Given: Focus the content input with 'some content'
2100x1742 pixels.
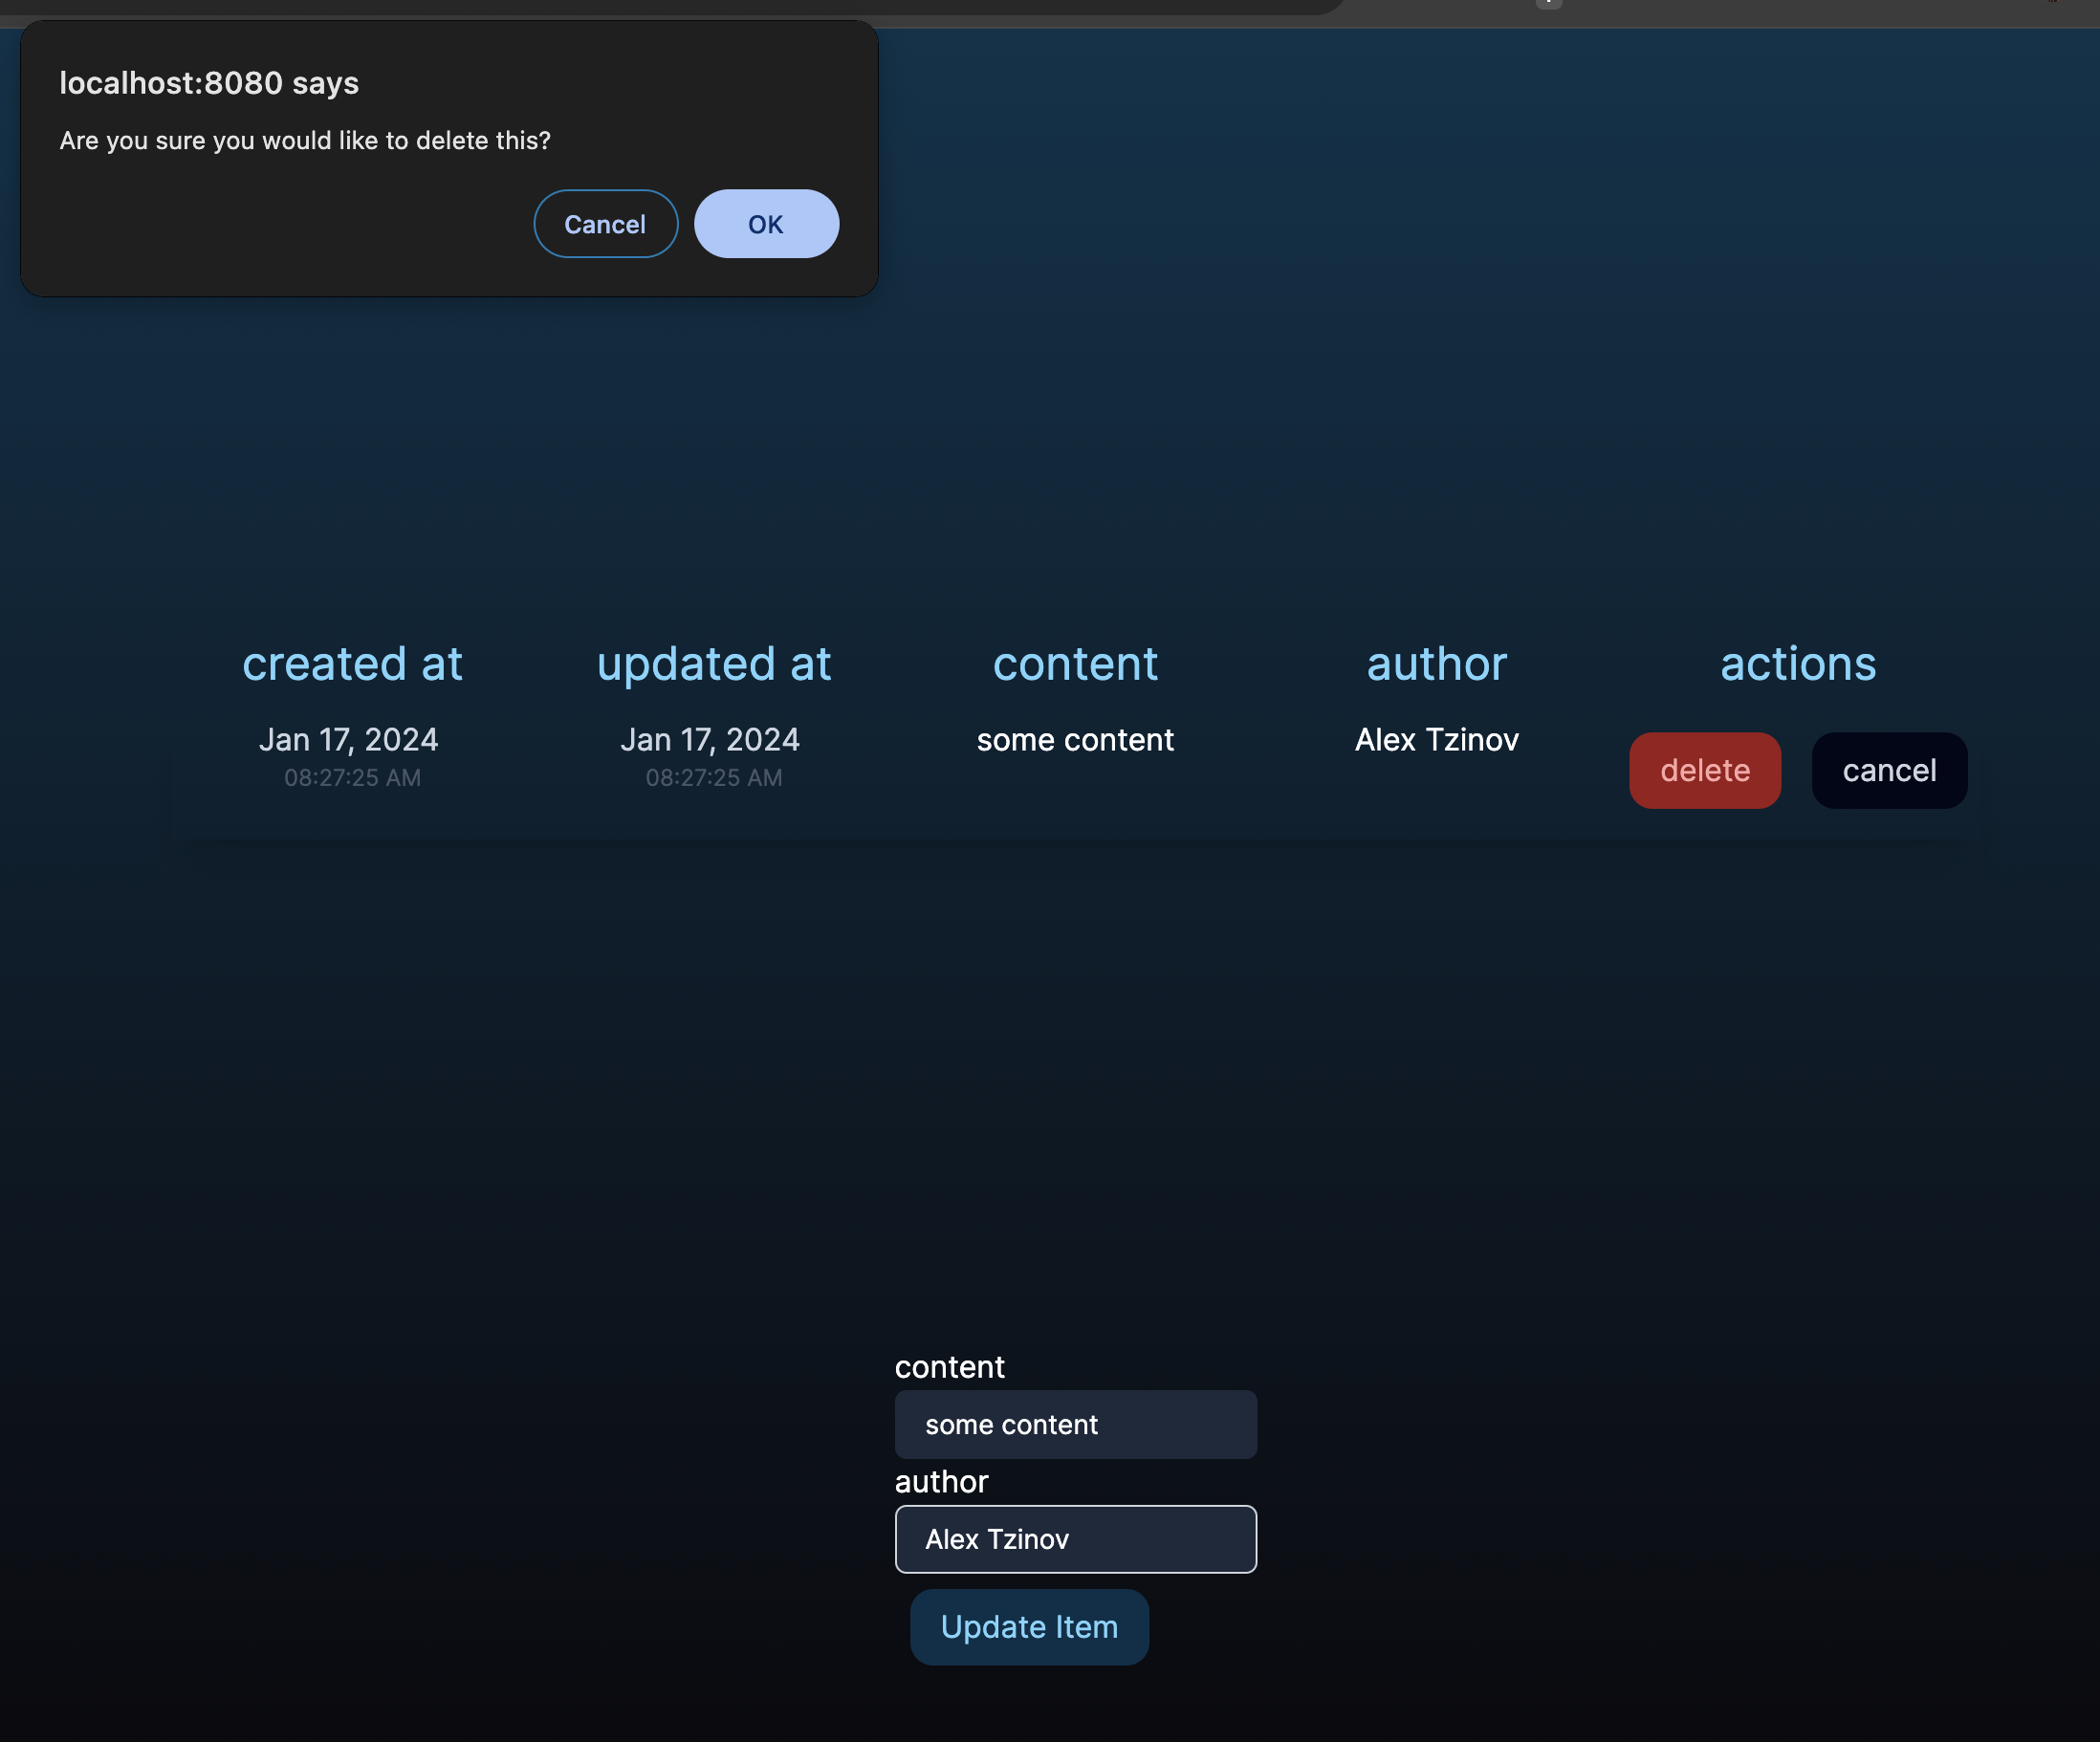Looking at the screenshot, I should click(1075, 1424).
